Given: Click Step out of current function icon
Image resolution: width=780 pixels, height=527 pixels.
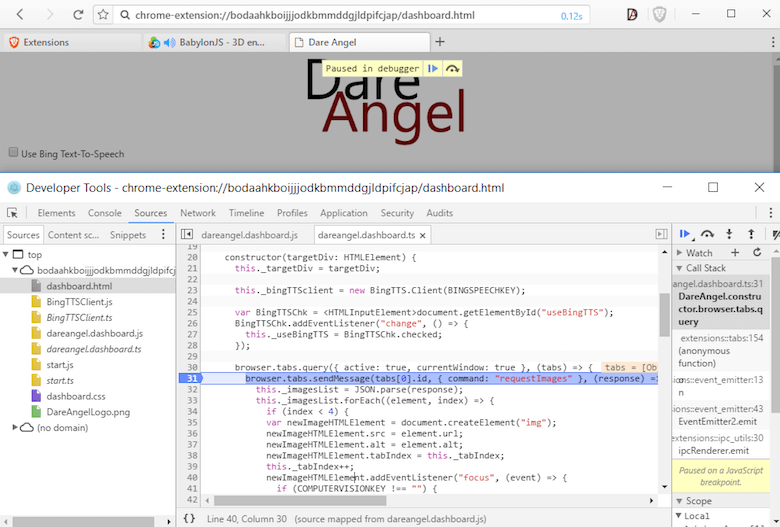Looking at the screenshot, I should 748,234.
